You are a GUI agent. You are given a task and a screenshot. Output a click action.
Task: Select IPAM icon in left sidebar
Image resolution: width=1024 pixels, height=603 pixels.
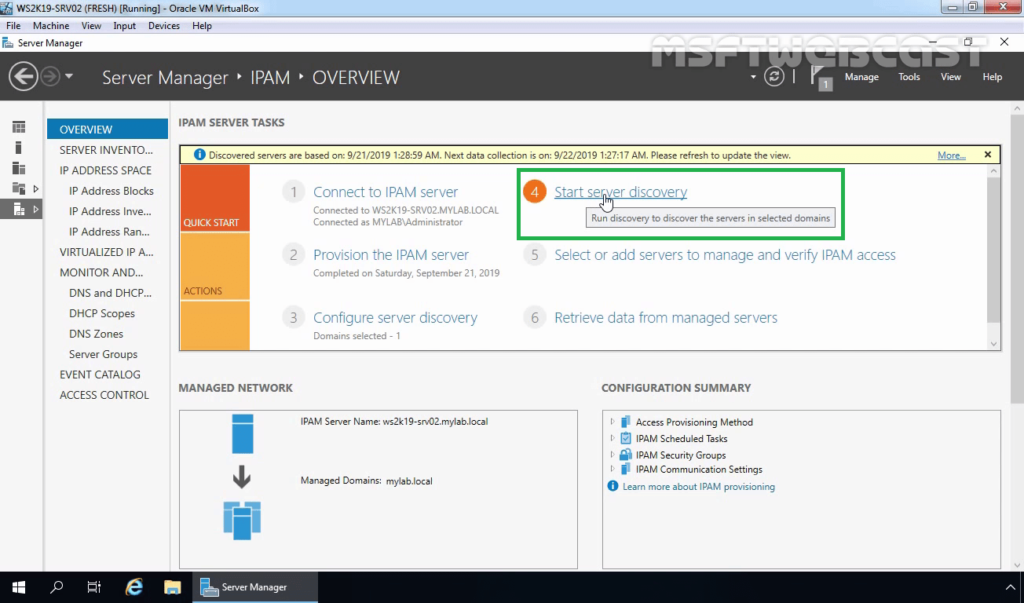19,209
